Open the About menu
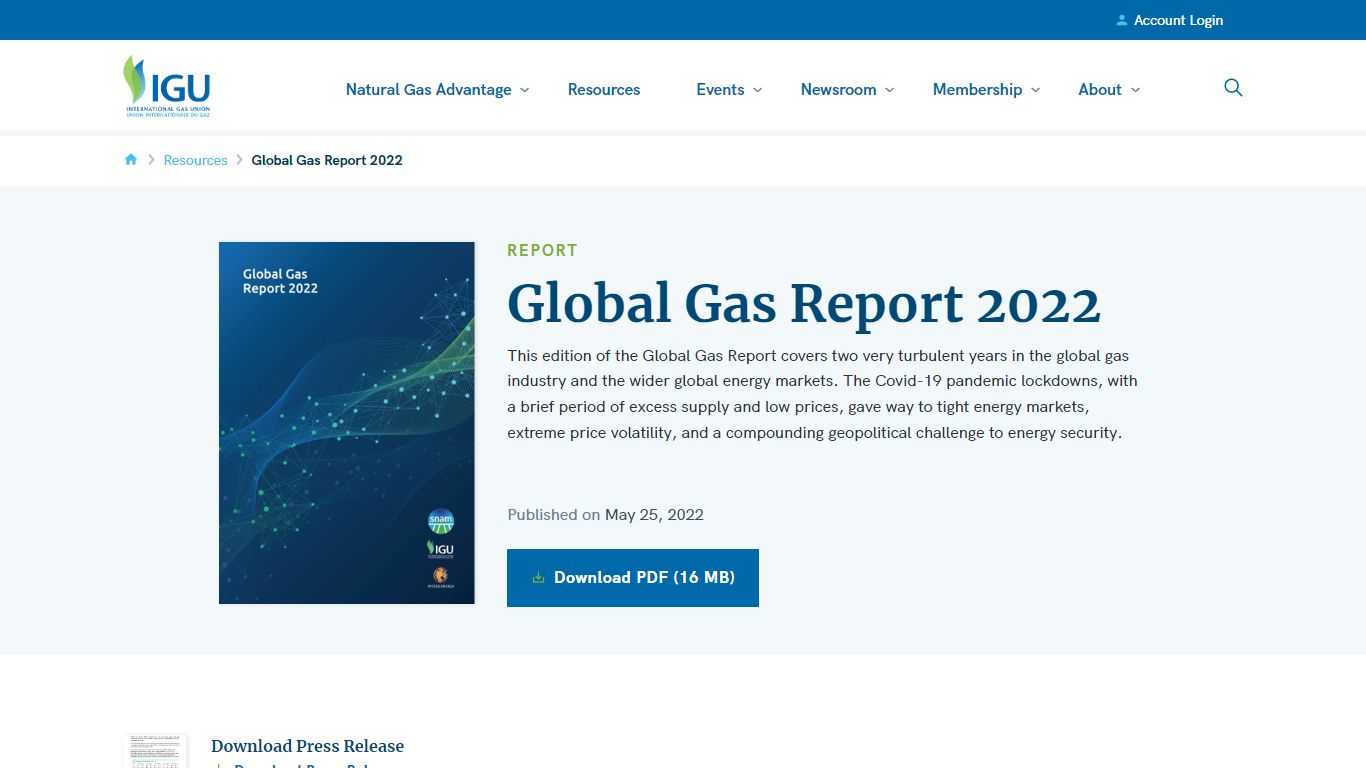The height and width of the screenshot is (768, 1366). (1099, 89)
